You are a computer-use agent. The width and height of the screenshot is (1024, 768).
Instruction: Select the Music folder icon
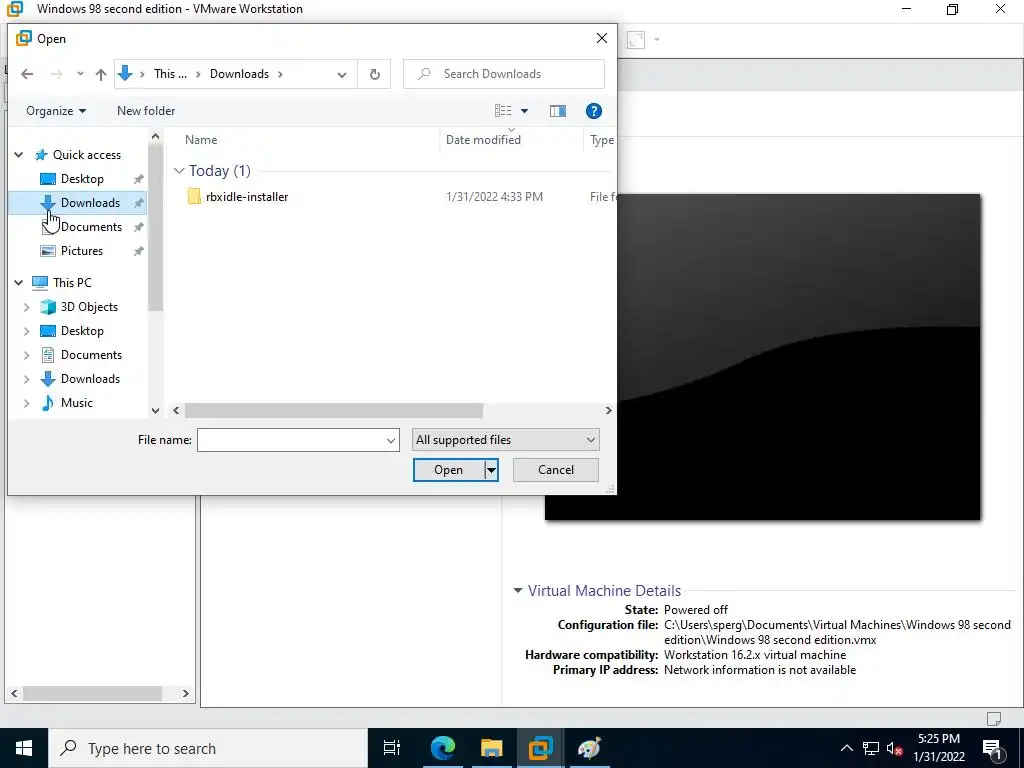click(48, 403)
